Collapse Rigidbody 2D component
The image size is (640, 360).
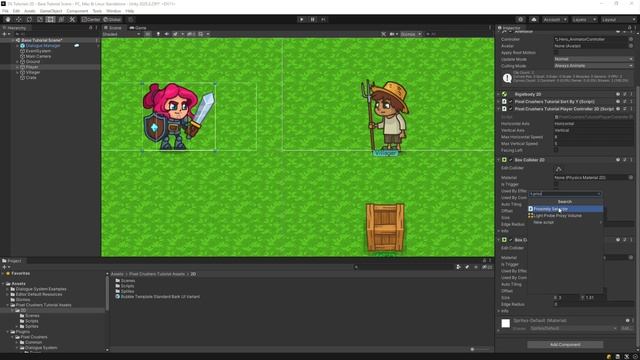(x=499, y=94)
